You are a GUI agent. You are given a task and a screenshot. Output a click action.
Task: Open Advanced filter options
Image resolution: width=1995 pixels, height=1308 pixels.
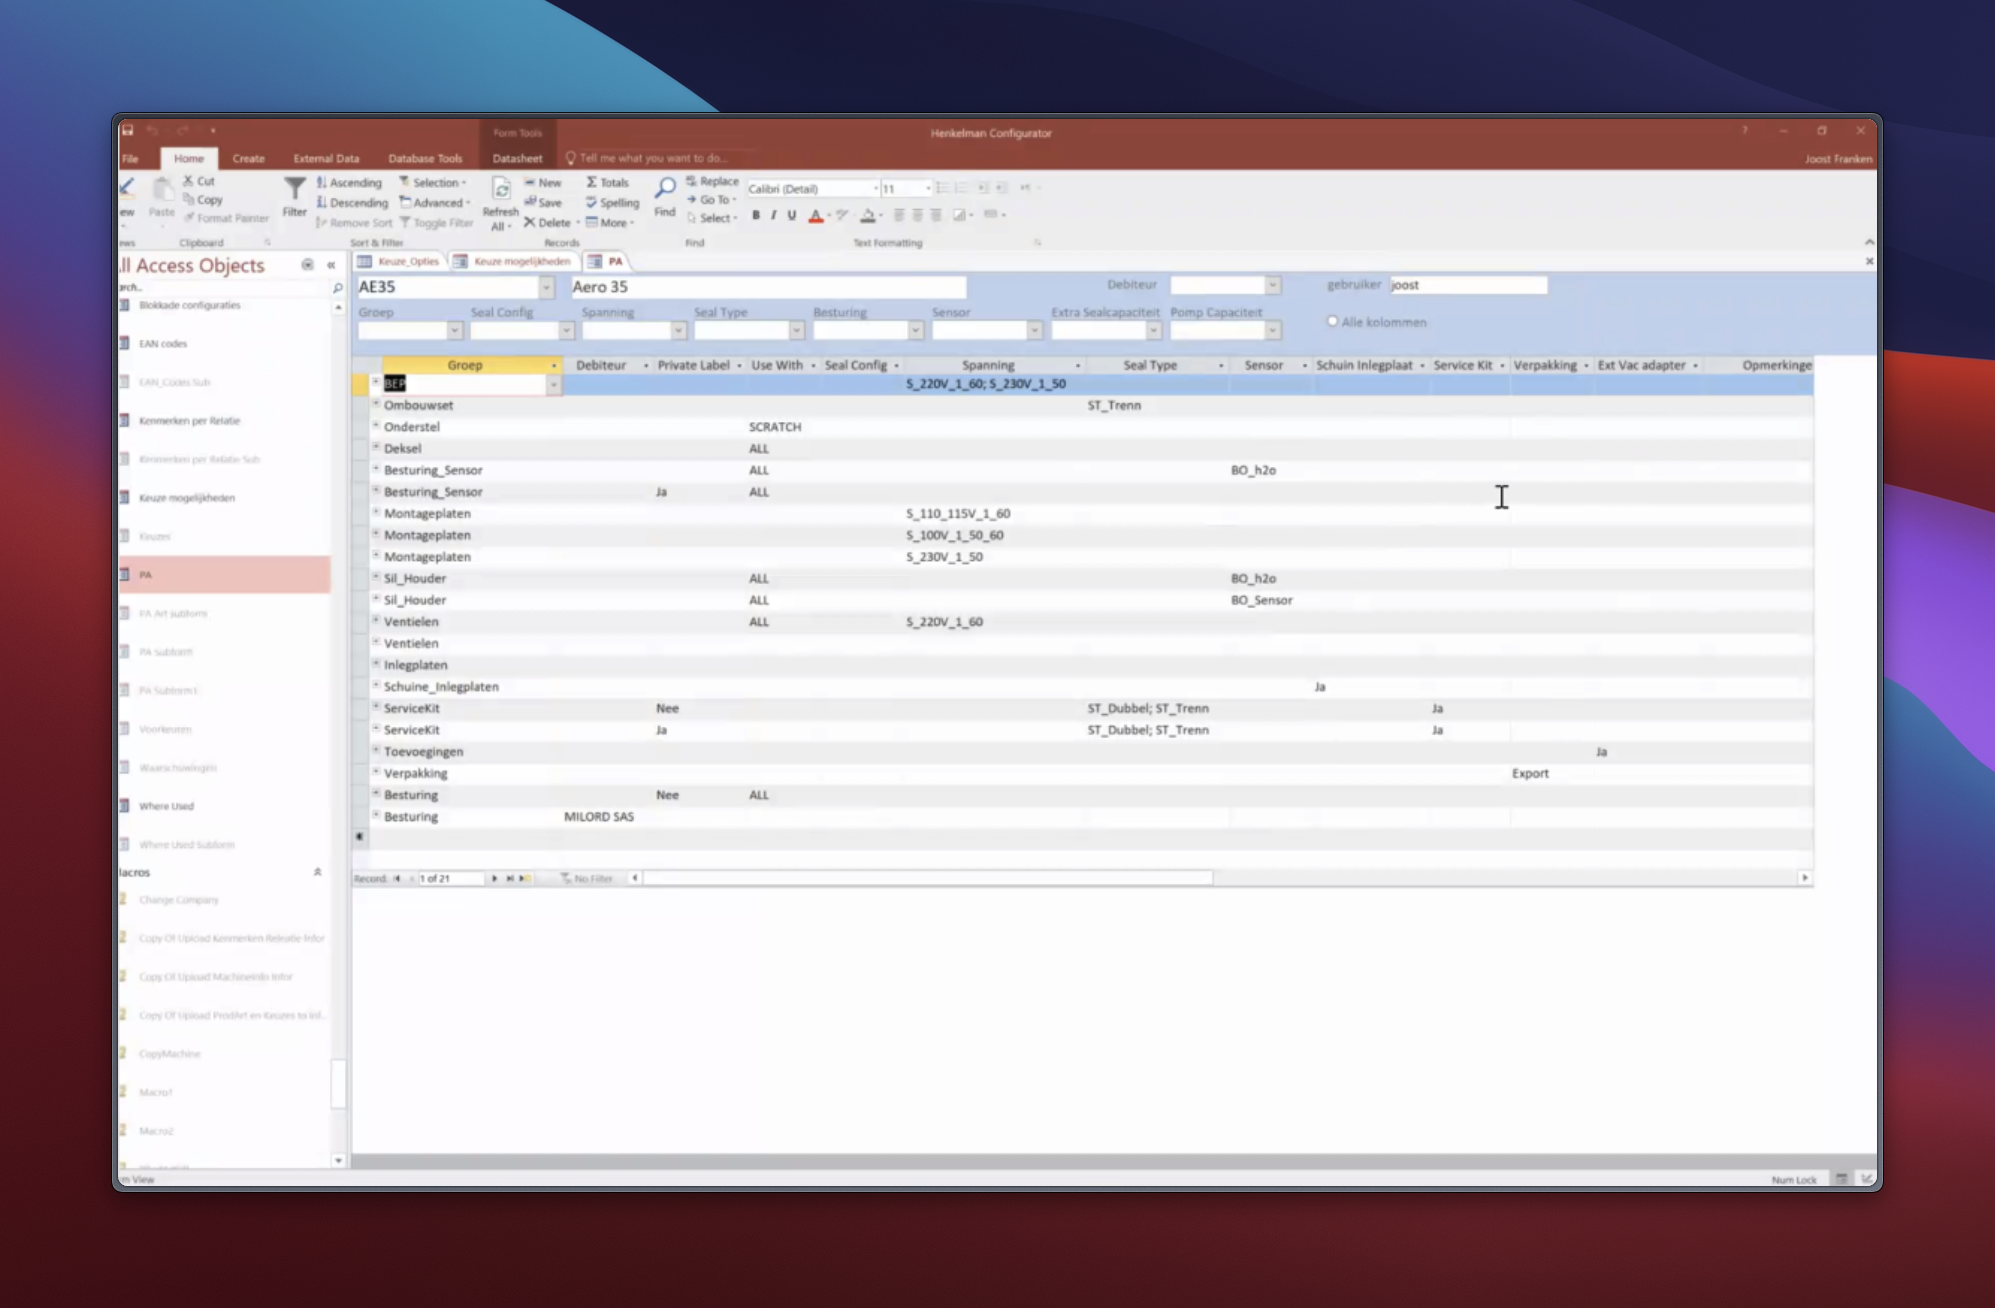[x=434, y=202]
